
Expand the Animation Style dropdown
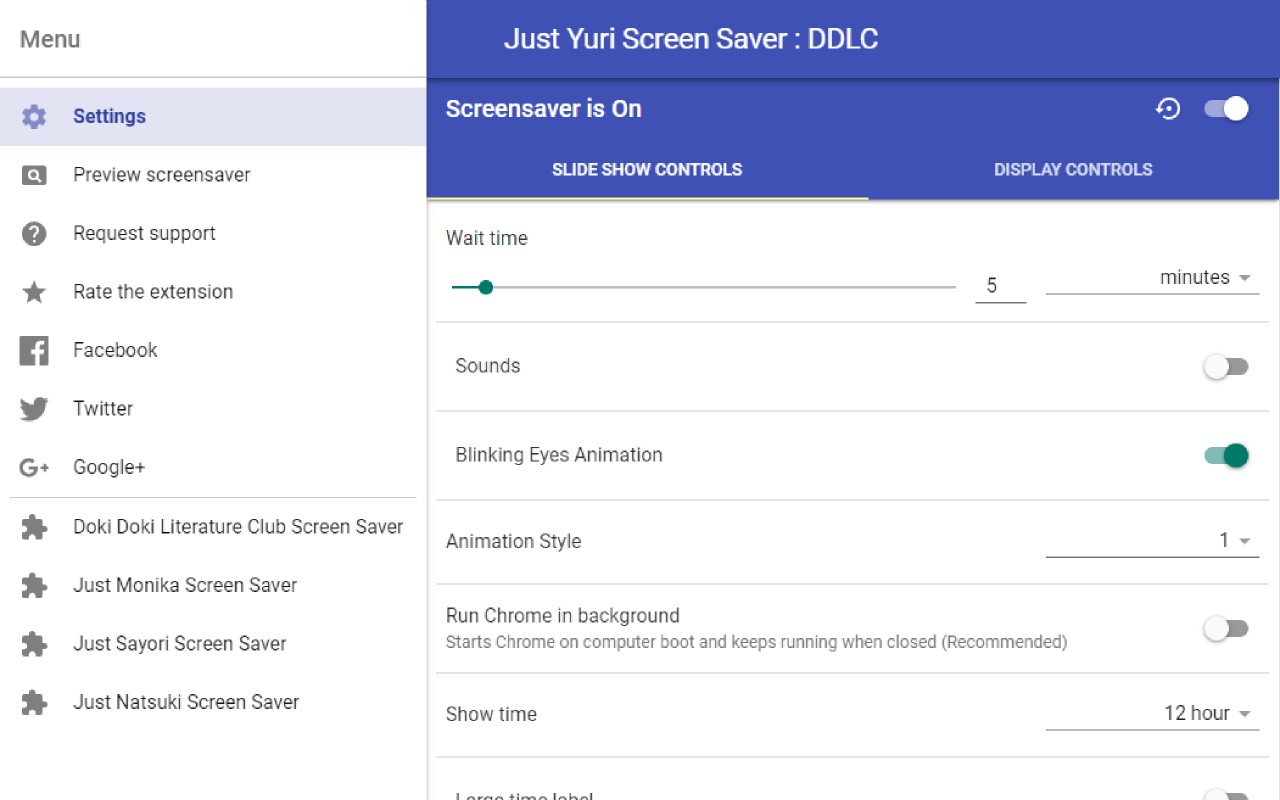1152,541
